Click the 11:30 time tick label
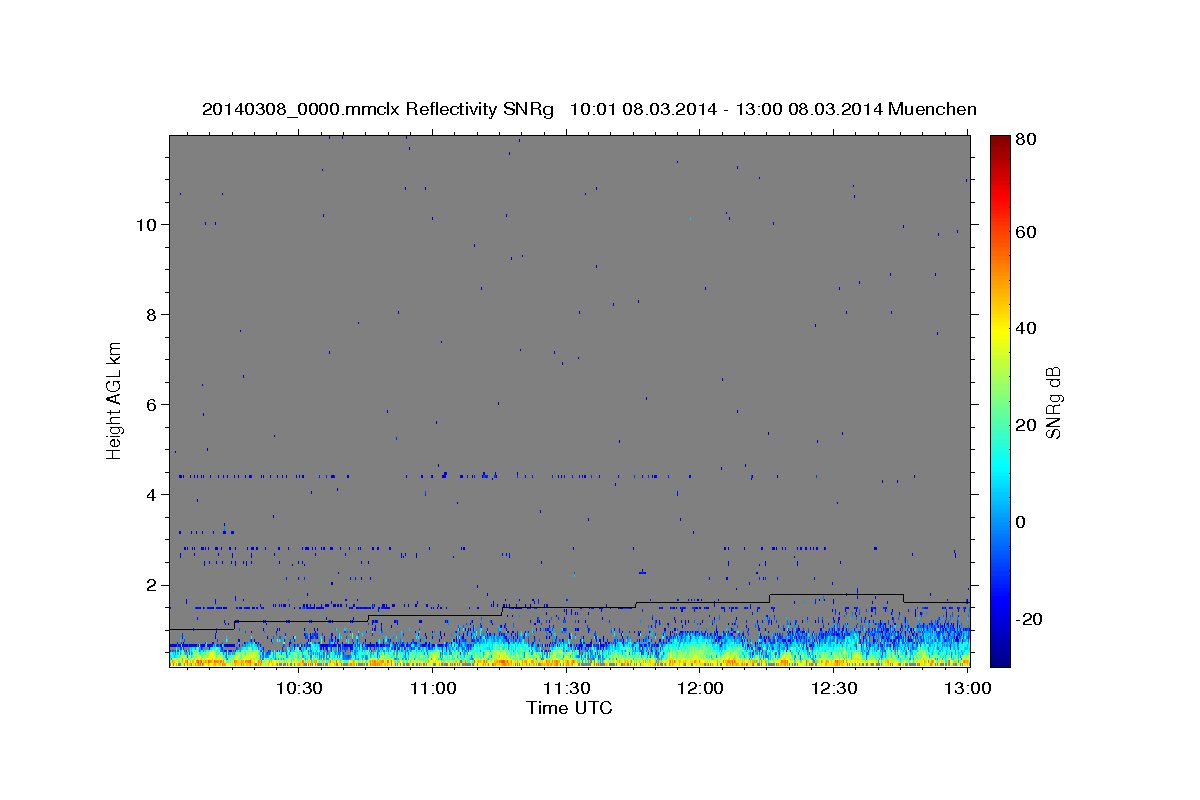Screen dimensions: 1200x800 coord(567,688)
